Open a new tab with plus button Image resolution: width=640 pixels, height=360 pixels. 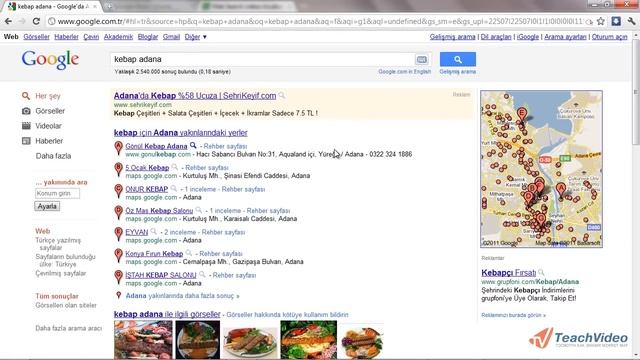tap(109, 7)
